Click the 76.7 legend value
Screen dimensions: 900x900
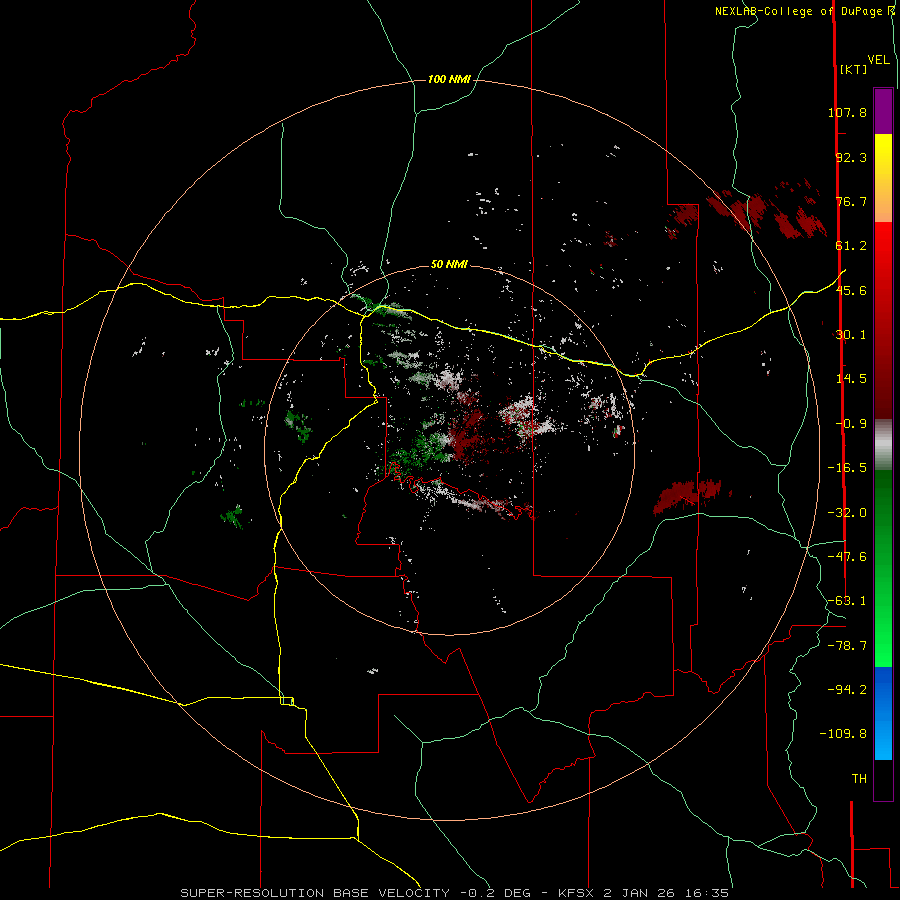coord(851,201)
